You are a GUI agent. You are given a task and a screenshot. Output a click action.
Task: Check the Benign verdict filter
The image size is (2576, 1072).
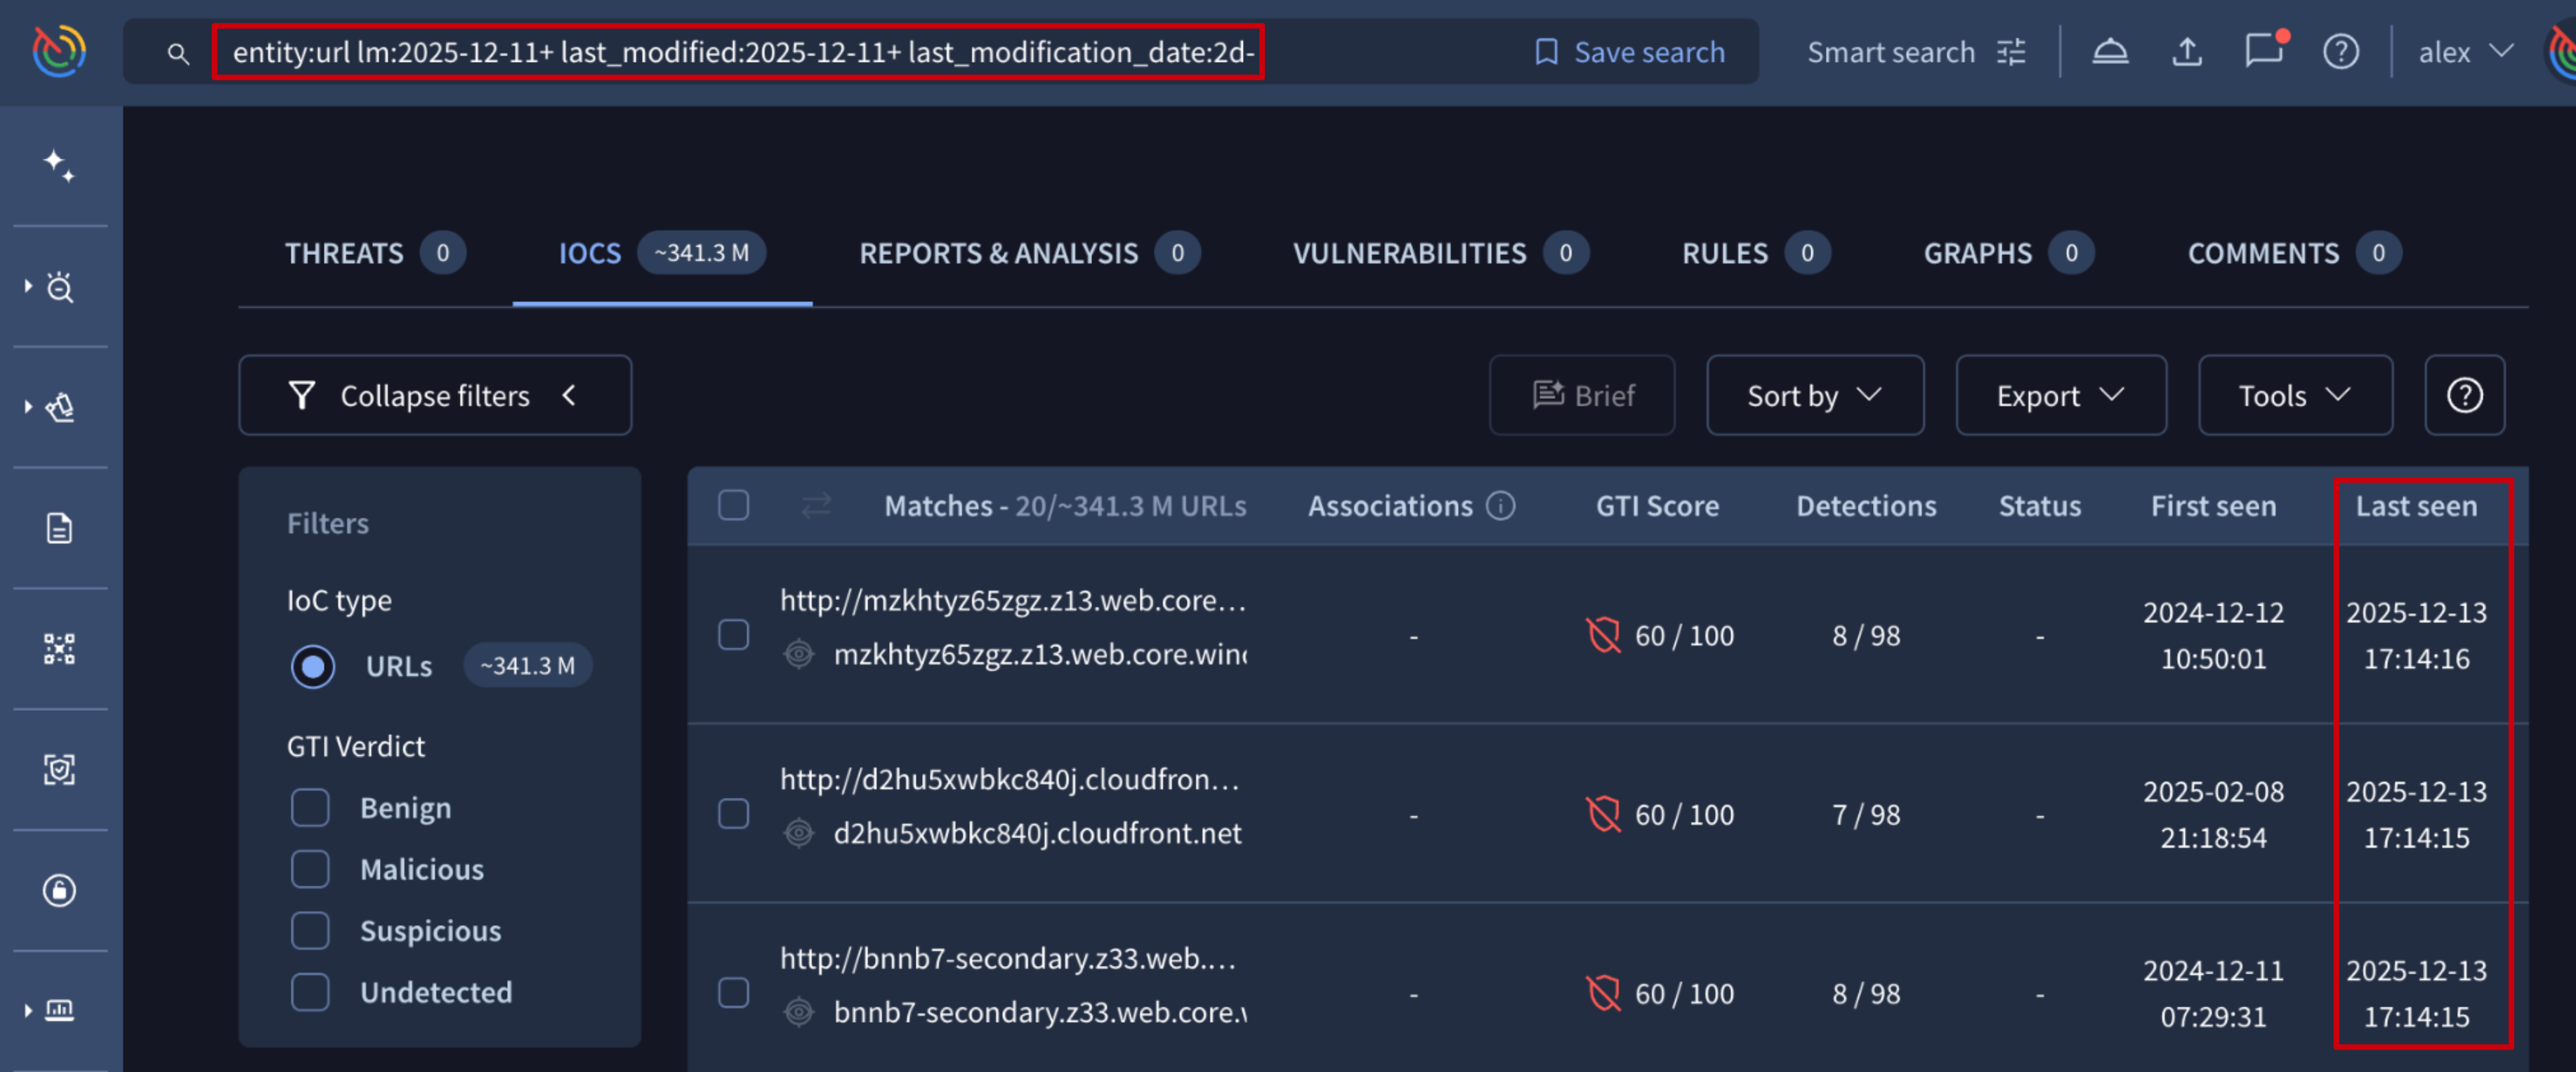(310, 808)
